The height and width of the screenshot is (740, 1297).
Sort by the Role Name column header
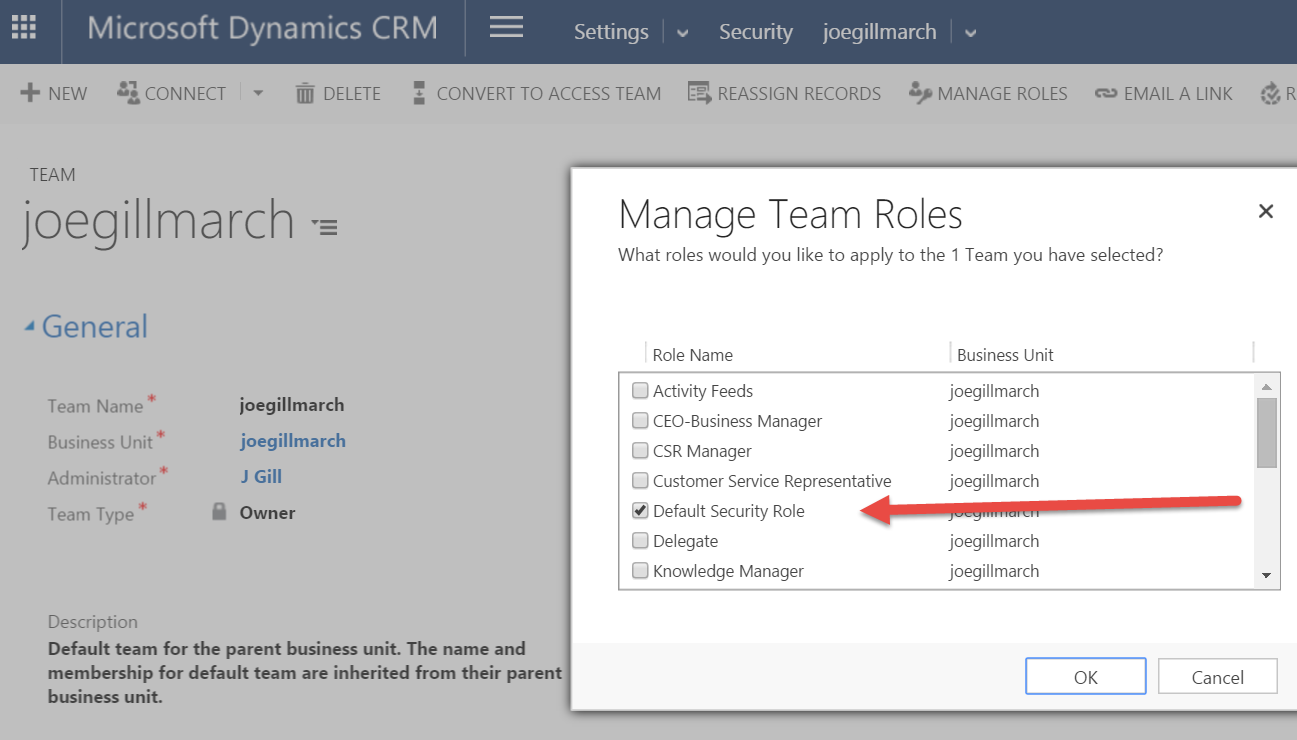pyautogui.click(x=693, y=355)
